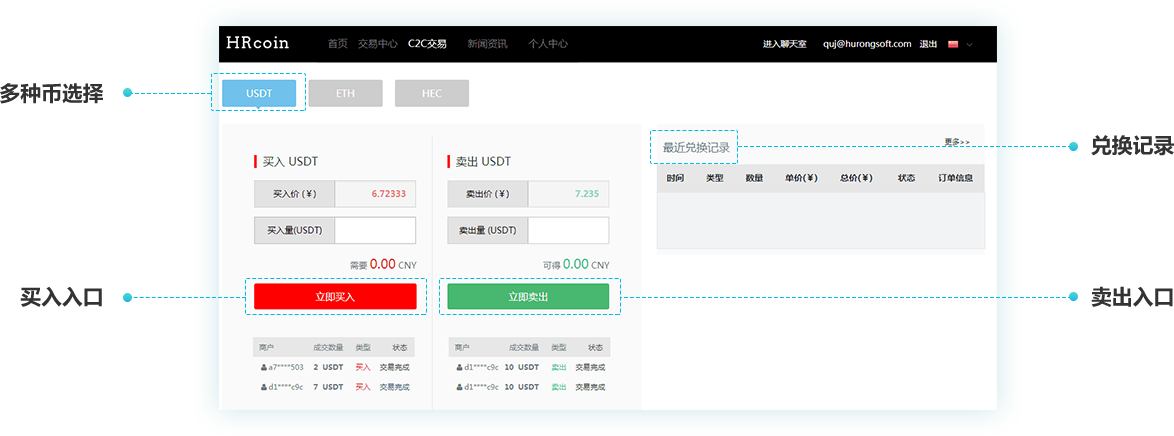Click the 更多>> records link
1174x436 pixels.
click(956, 142)
